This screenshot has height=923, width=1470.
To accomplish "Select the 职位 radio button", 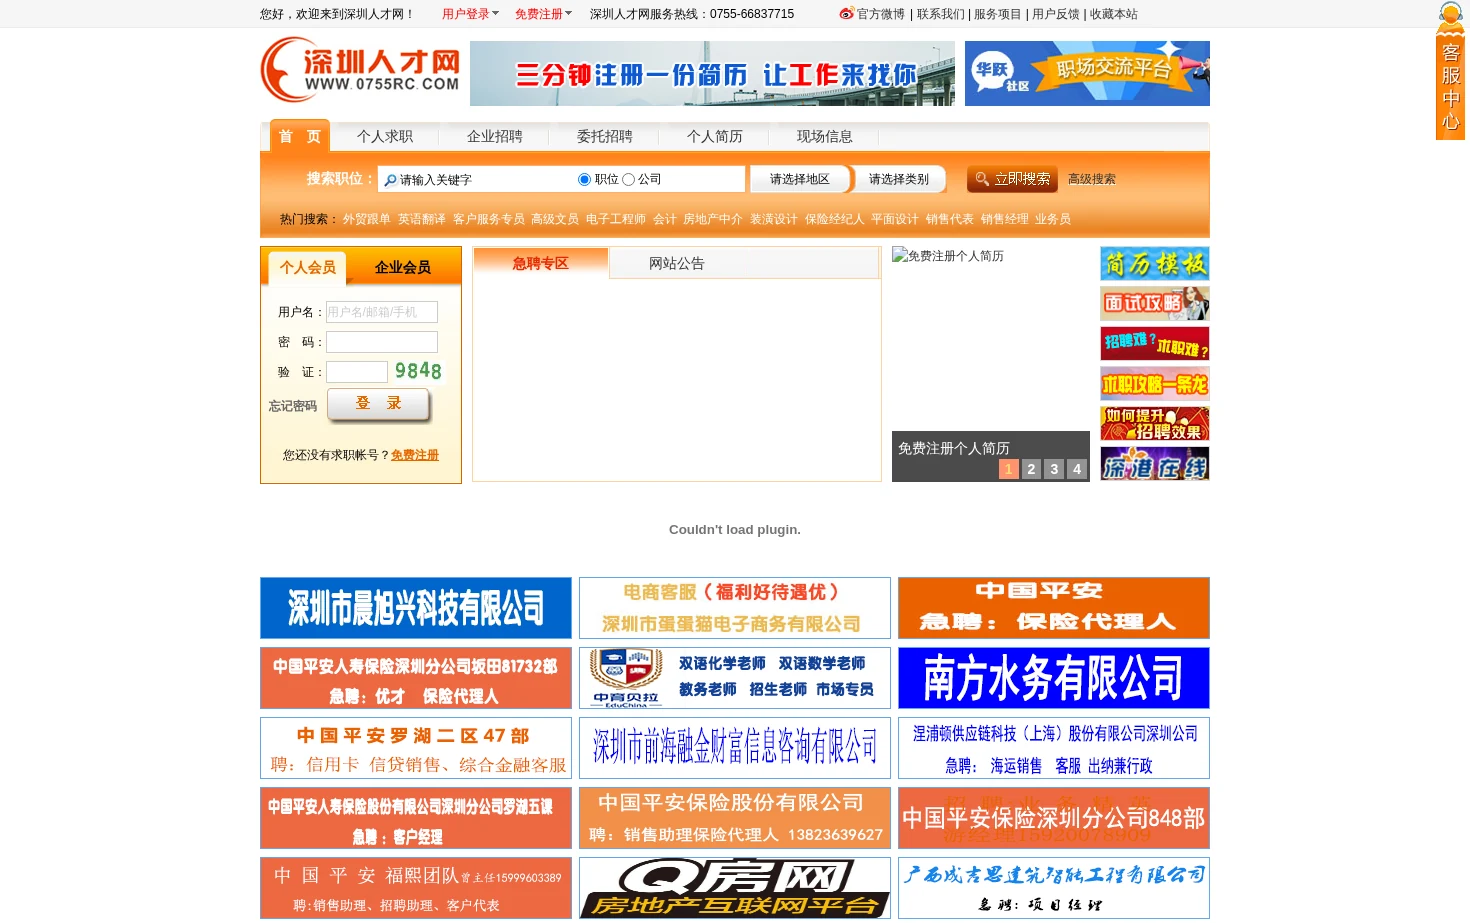I will pyautogui.click(x=584, y=180).
